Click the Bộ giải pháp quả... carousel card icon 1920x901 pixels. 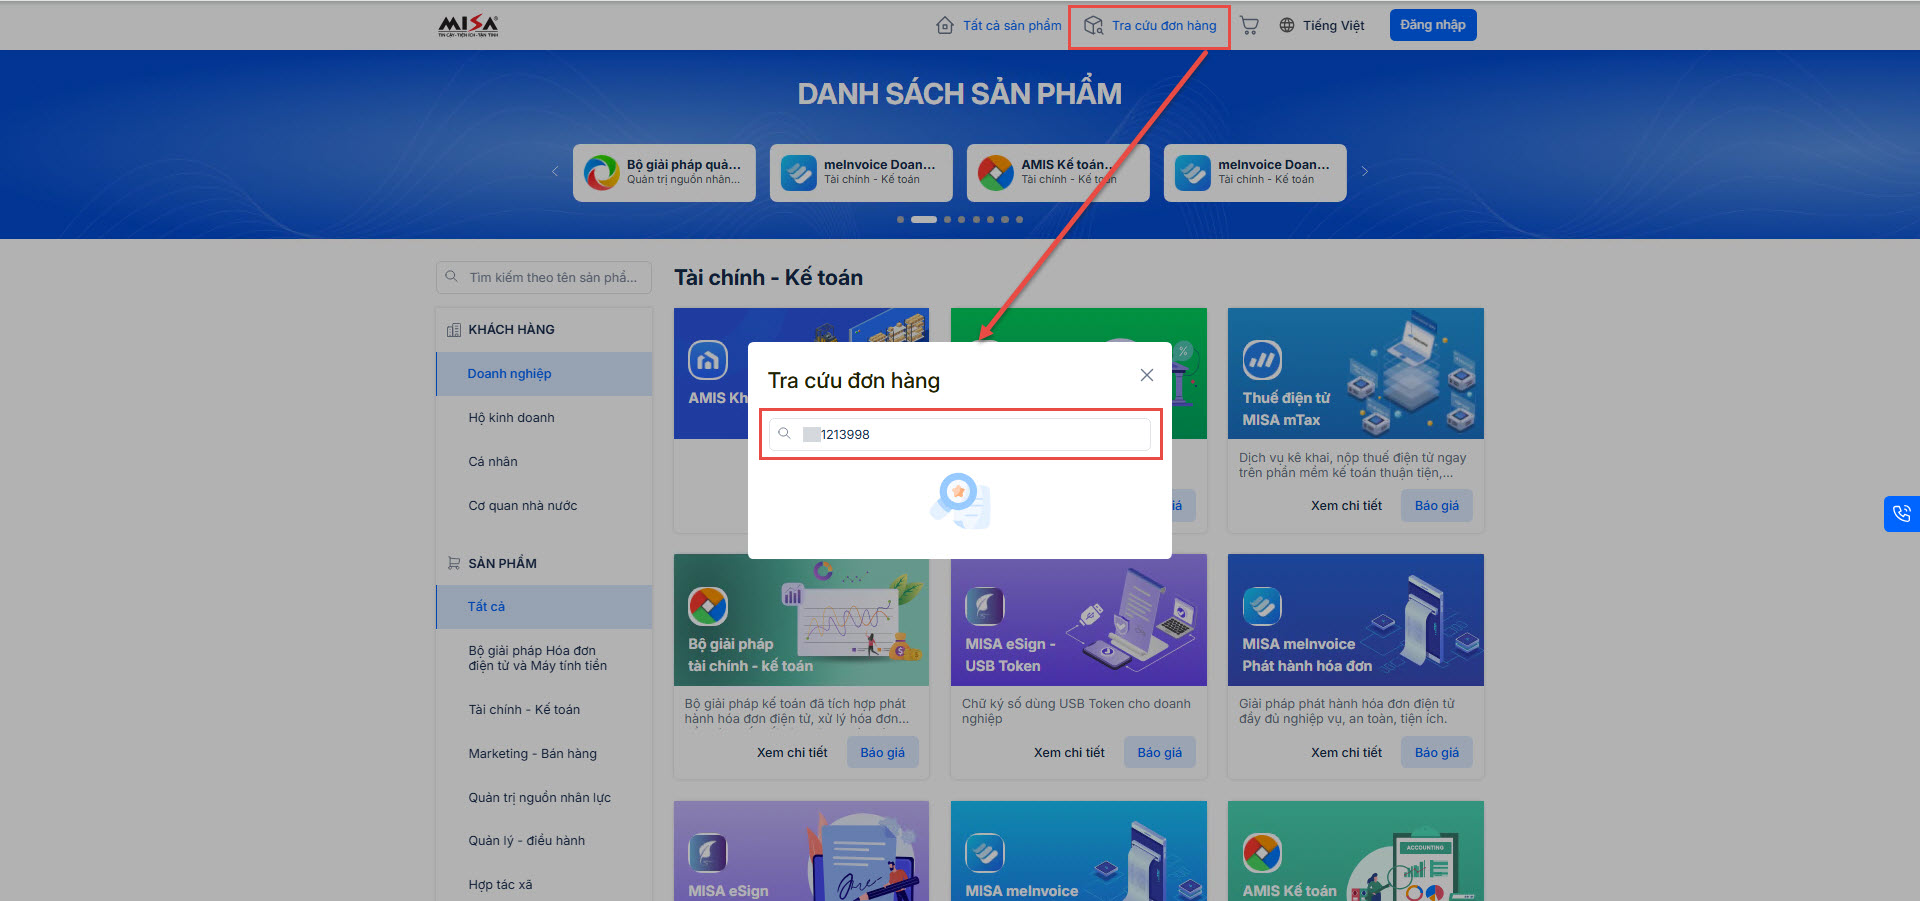click(601, 172)
